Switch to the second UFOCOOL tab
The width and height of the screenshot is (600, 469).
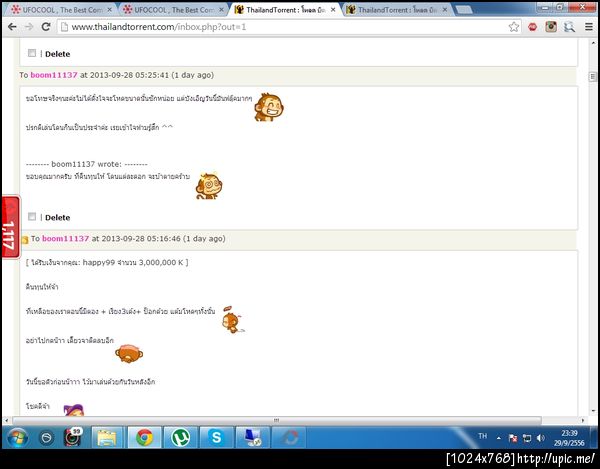(170, 10)
